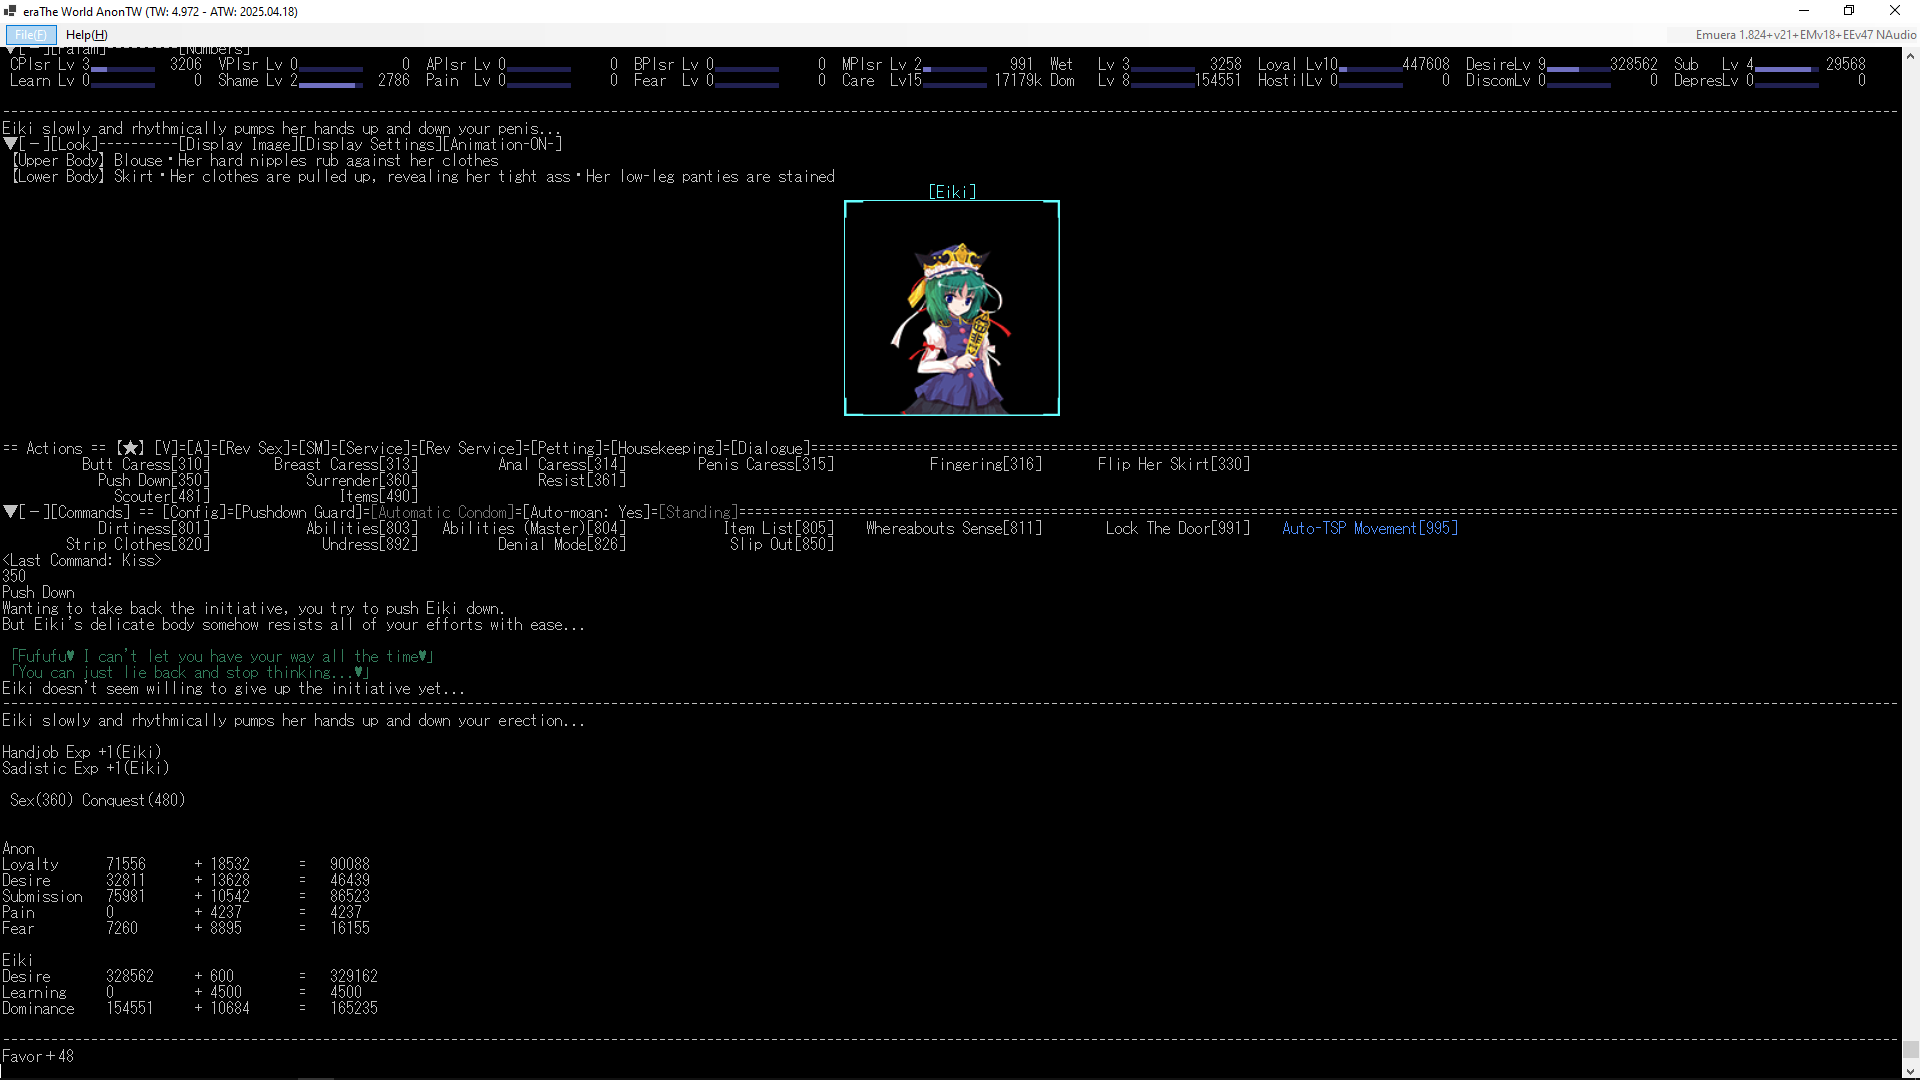Toggle the Automatic Condom option

(444, 512)
